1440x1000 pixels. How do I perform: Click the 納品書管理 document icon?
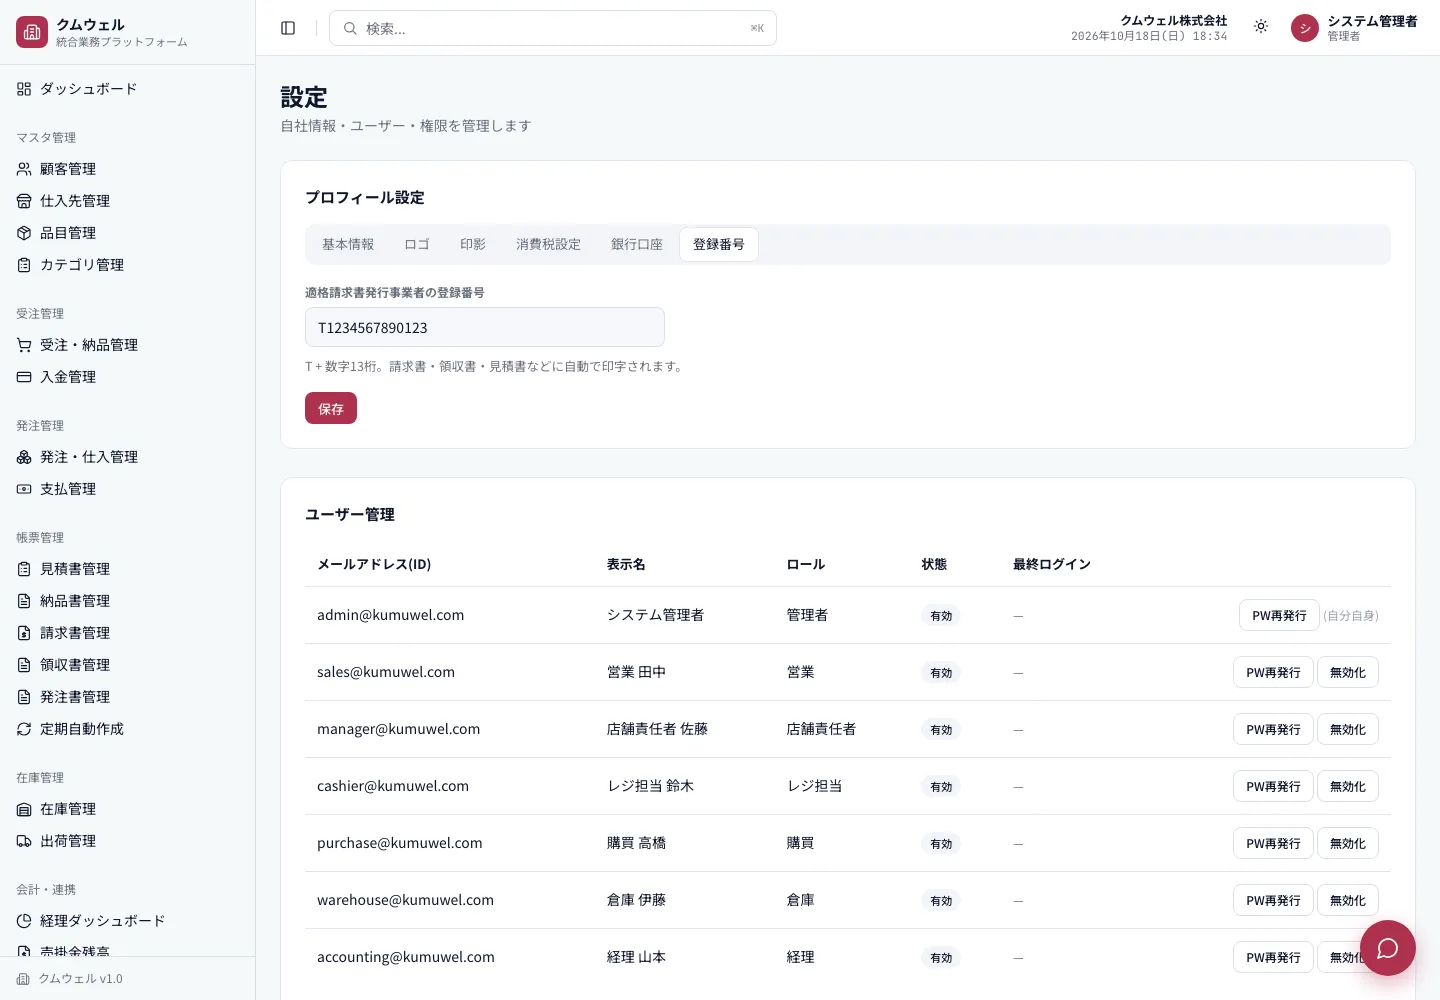click(24, 601)
